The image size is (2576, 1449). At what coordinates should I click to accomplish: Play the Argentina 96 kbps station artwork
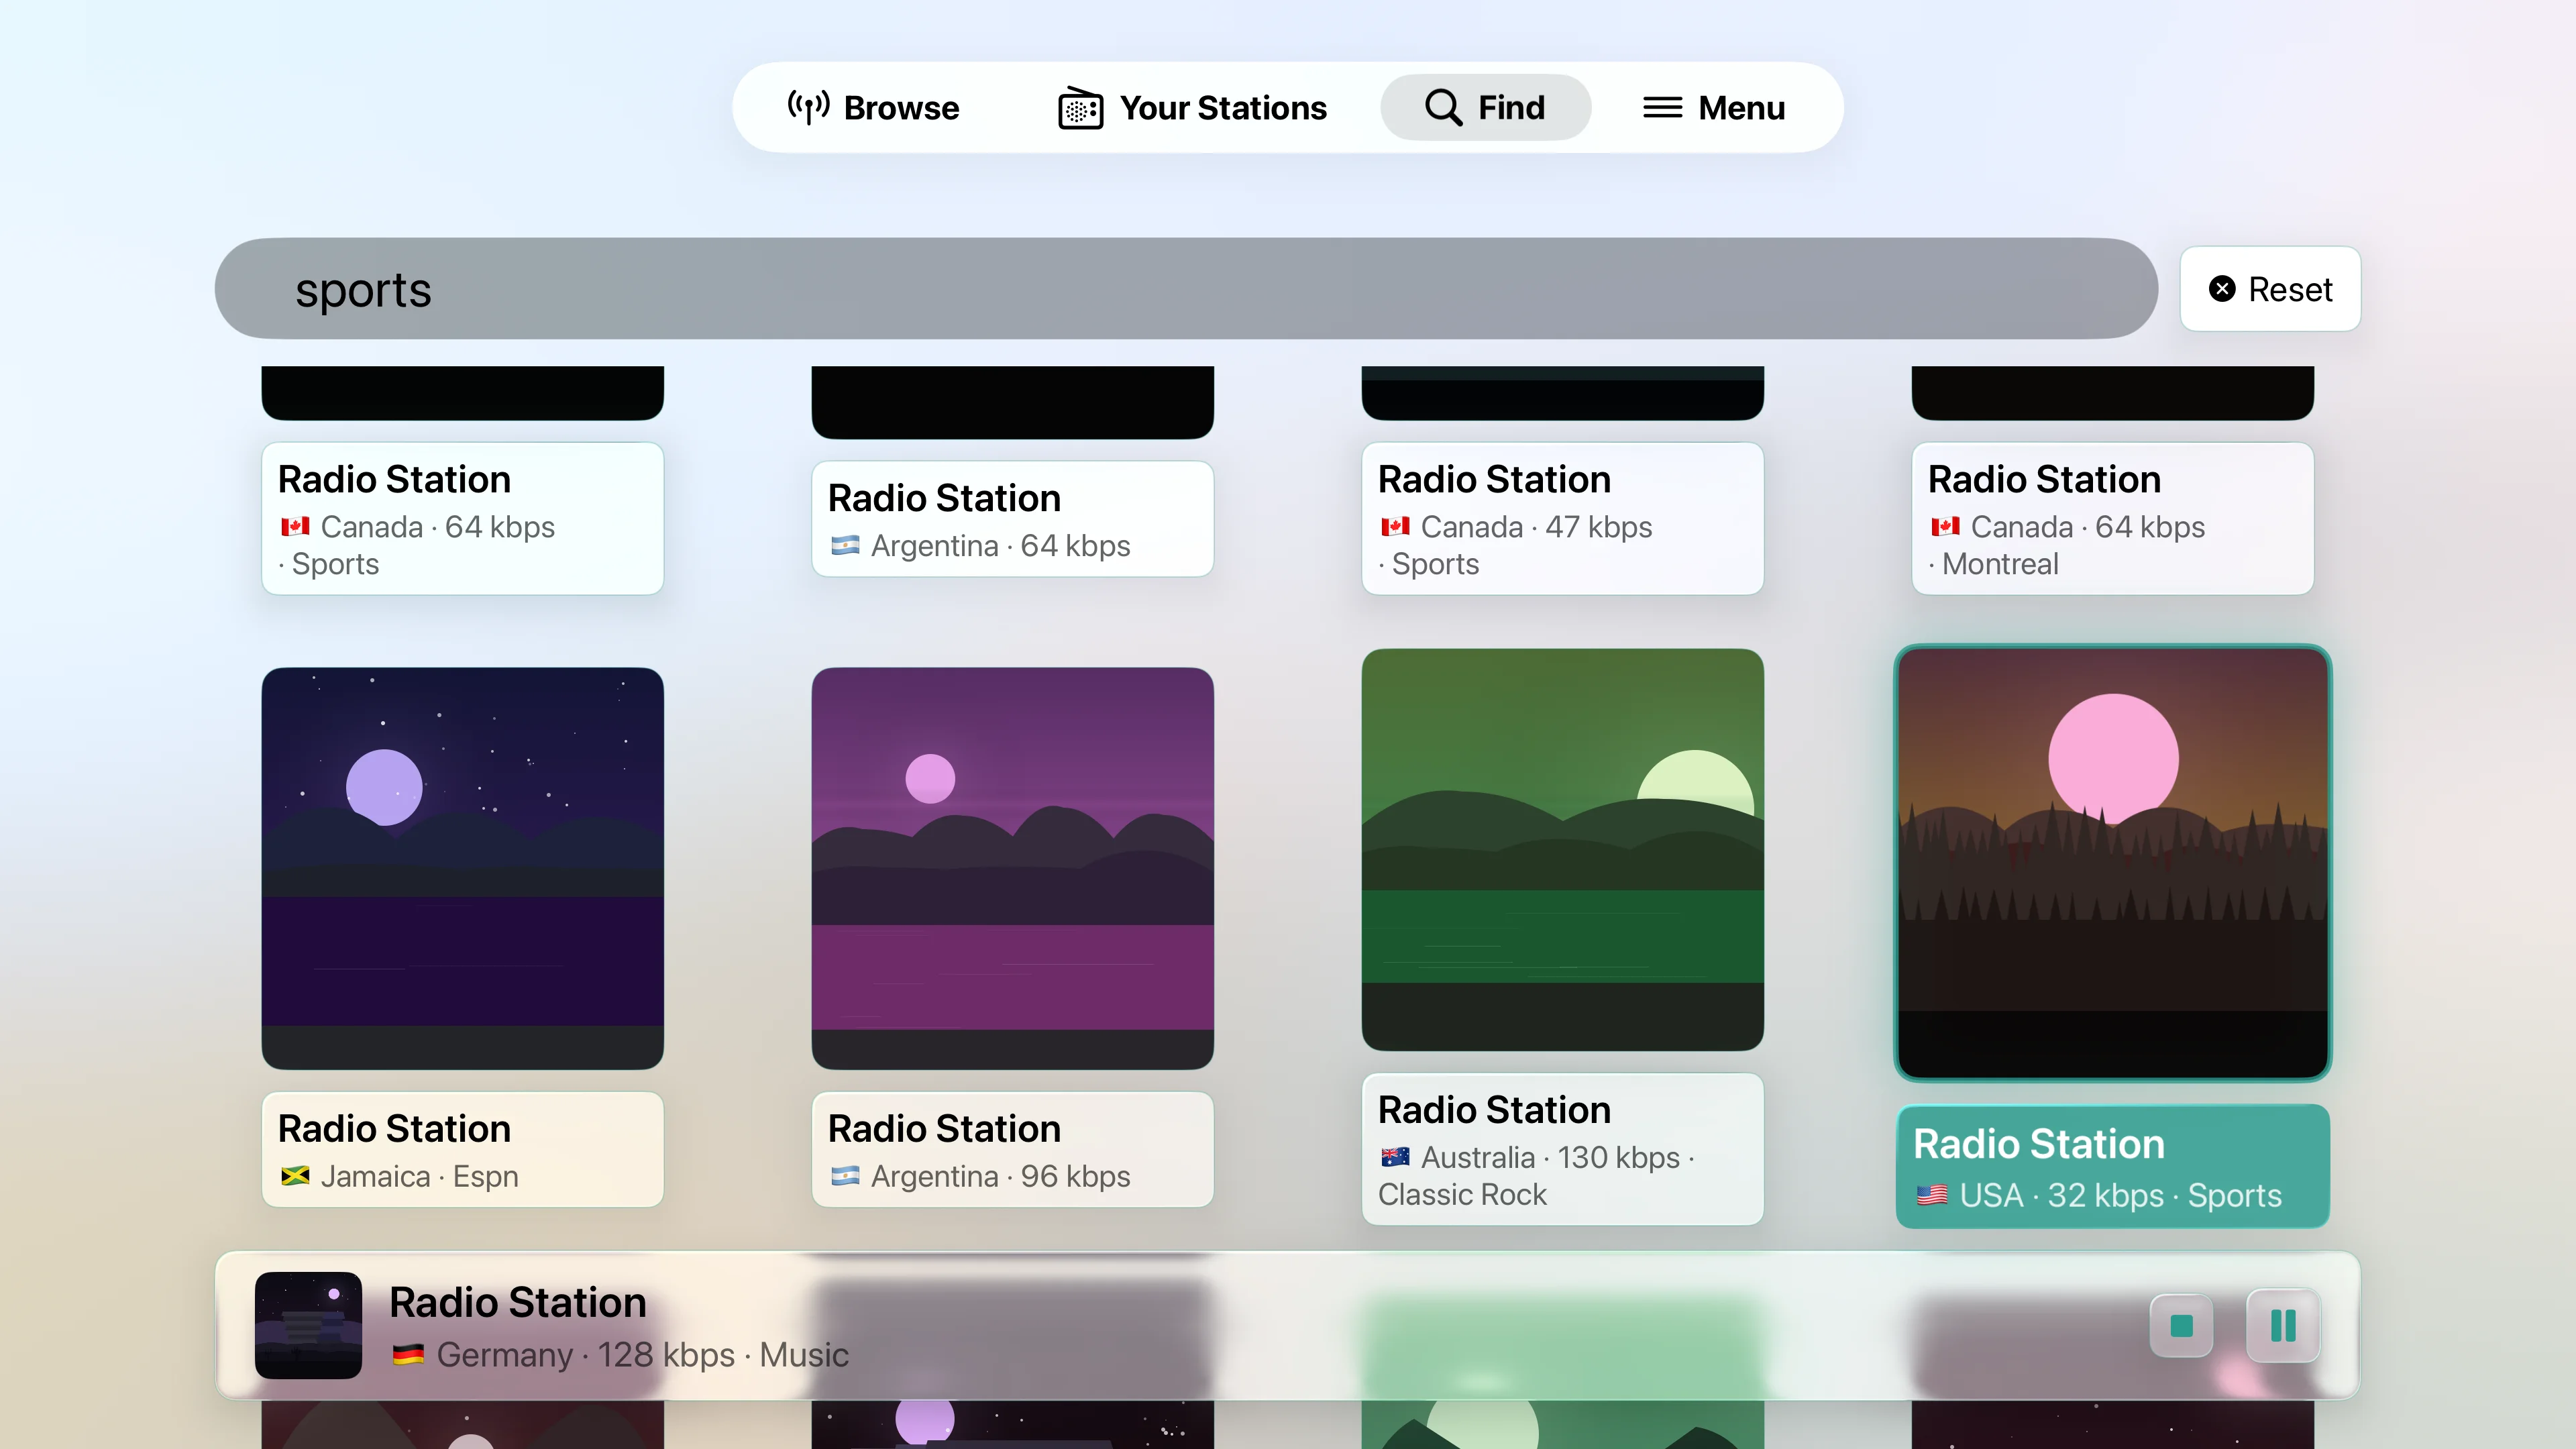click(1012, 867)
